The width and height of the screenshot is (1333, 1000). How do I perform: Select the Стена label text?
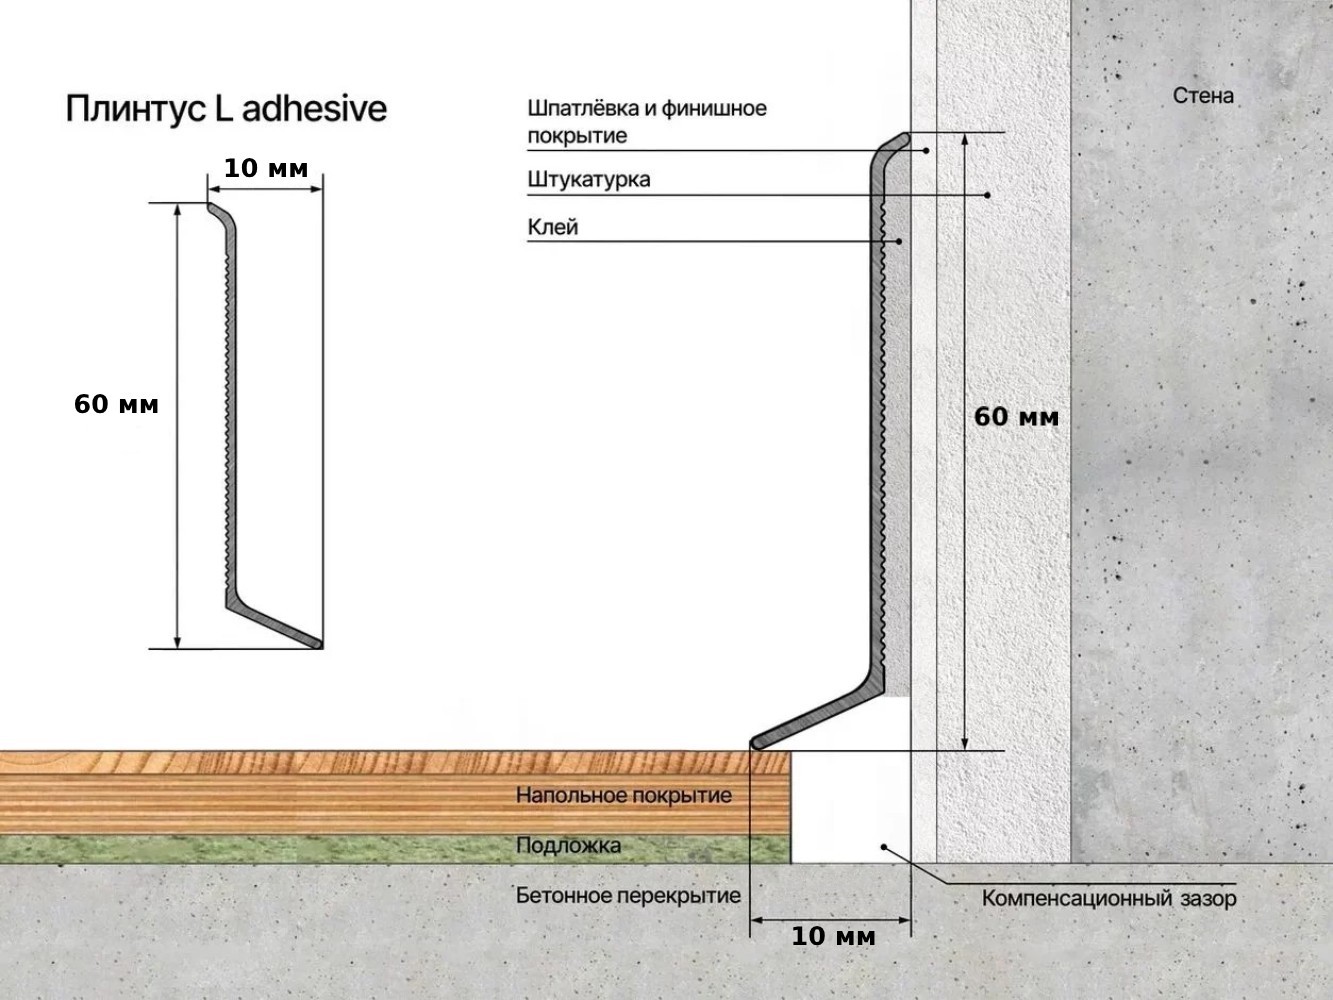point(1204,96)
